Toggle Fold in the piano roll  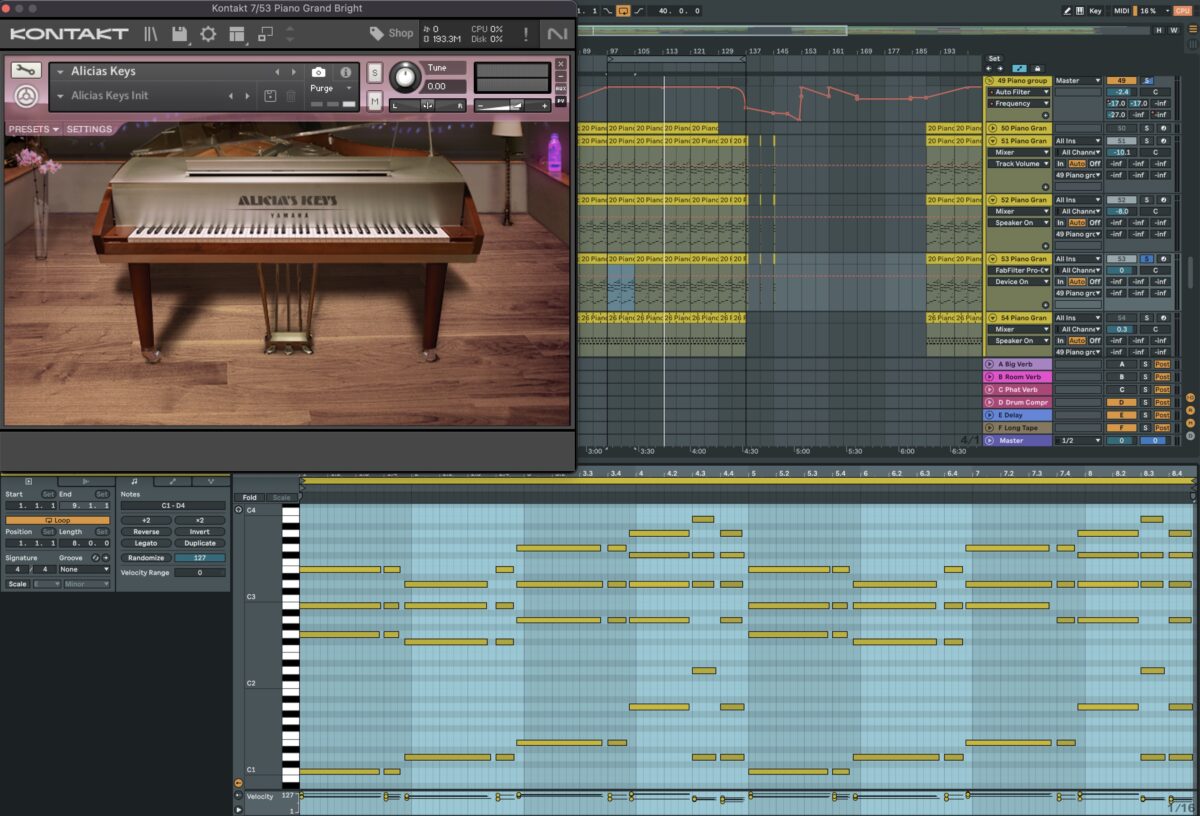(x=249, y=497)
